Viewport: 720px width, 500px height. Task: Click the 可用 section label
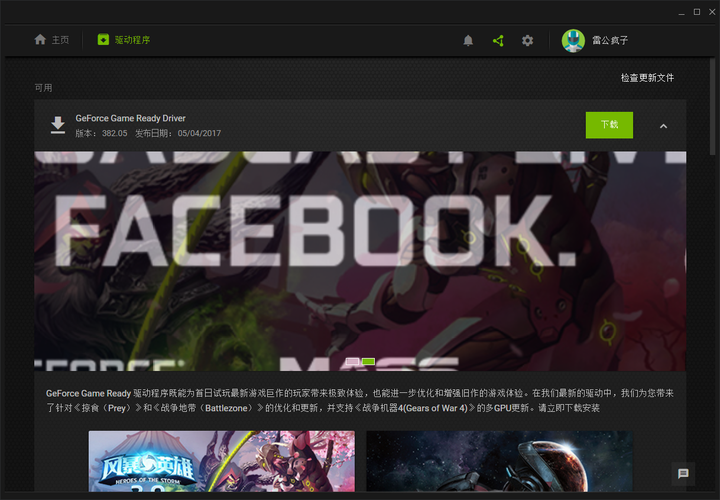pyautogui.click(x=44, y=88)
